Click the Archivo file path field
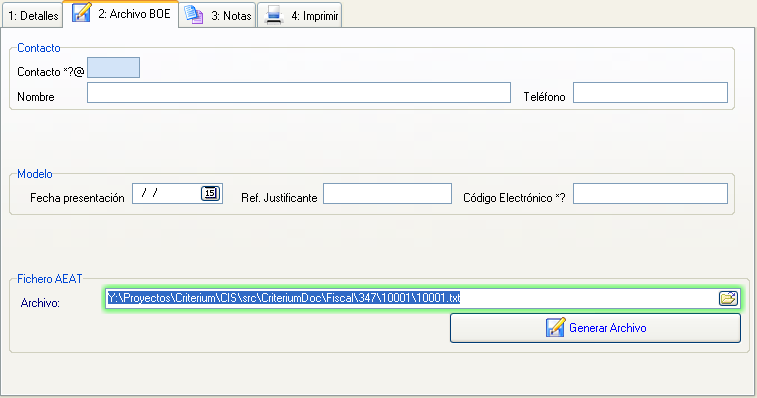 pos(422,298)
